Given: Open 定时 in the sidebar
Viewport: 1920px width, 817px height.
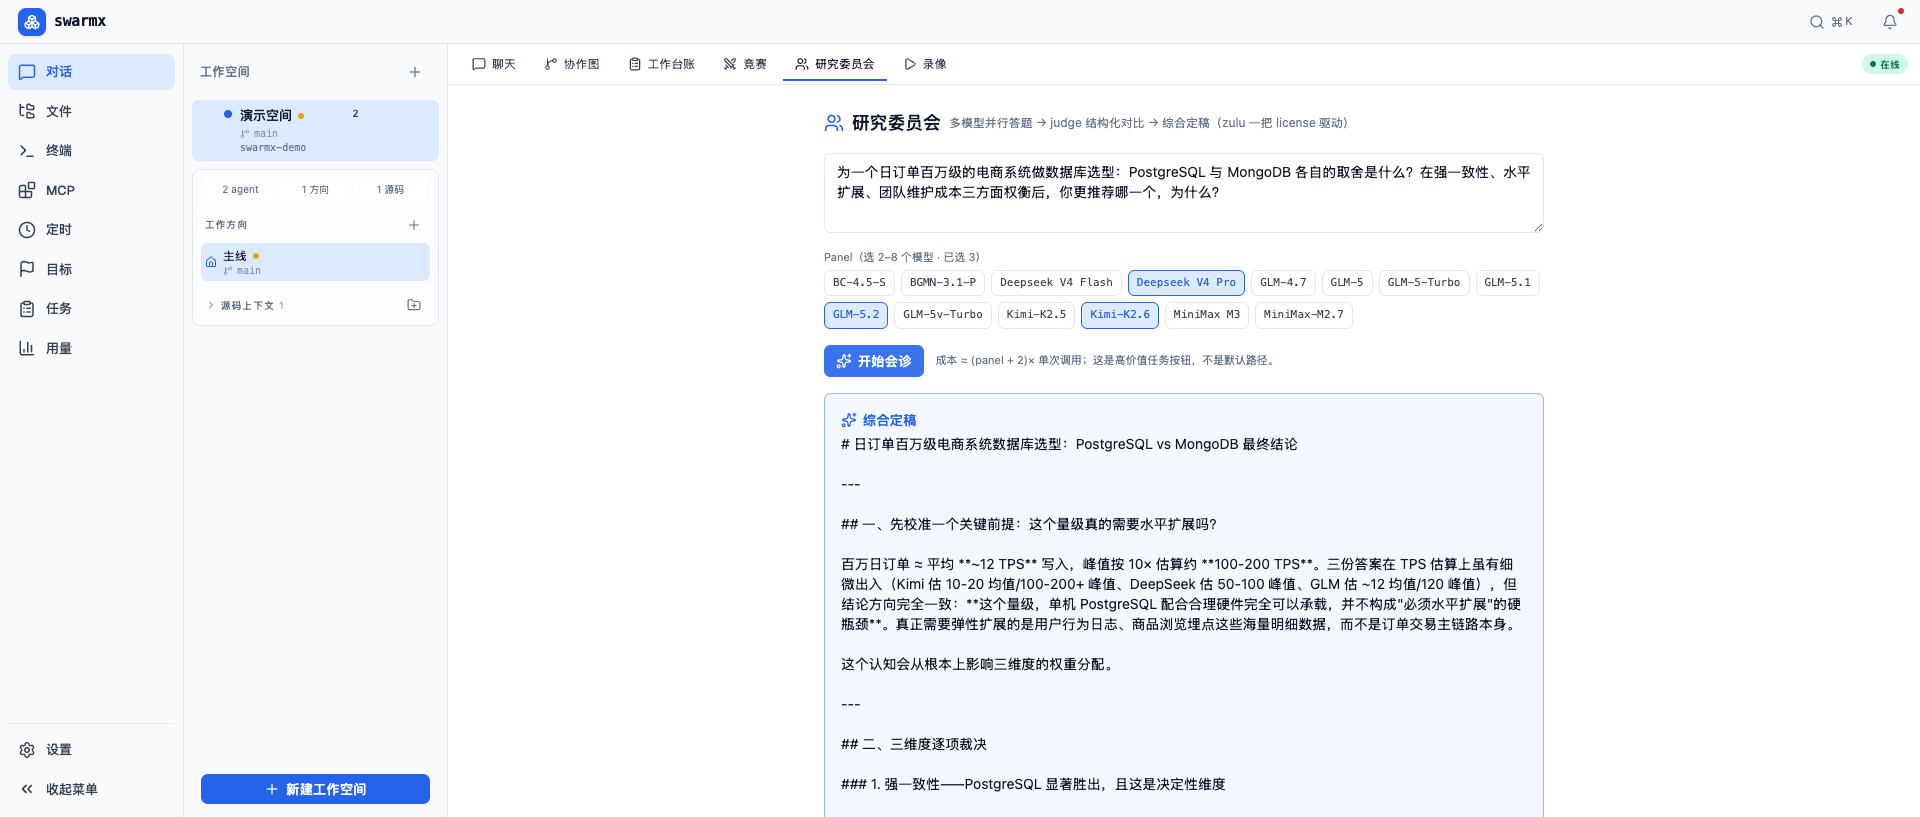Looking at the screenshot, I should (x=91, y=230).
